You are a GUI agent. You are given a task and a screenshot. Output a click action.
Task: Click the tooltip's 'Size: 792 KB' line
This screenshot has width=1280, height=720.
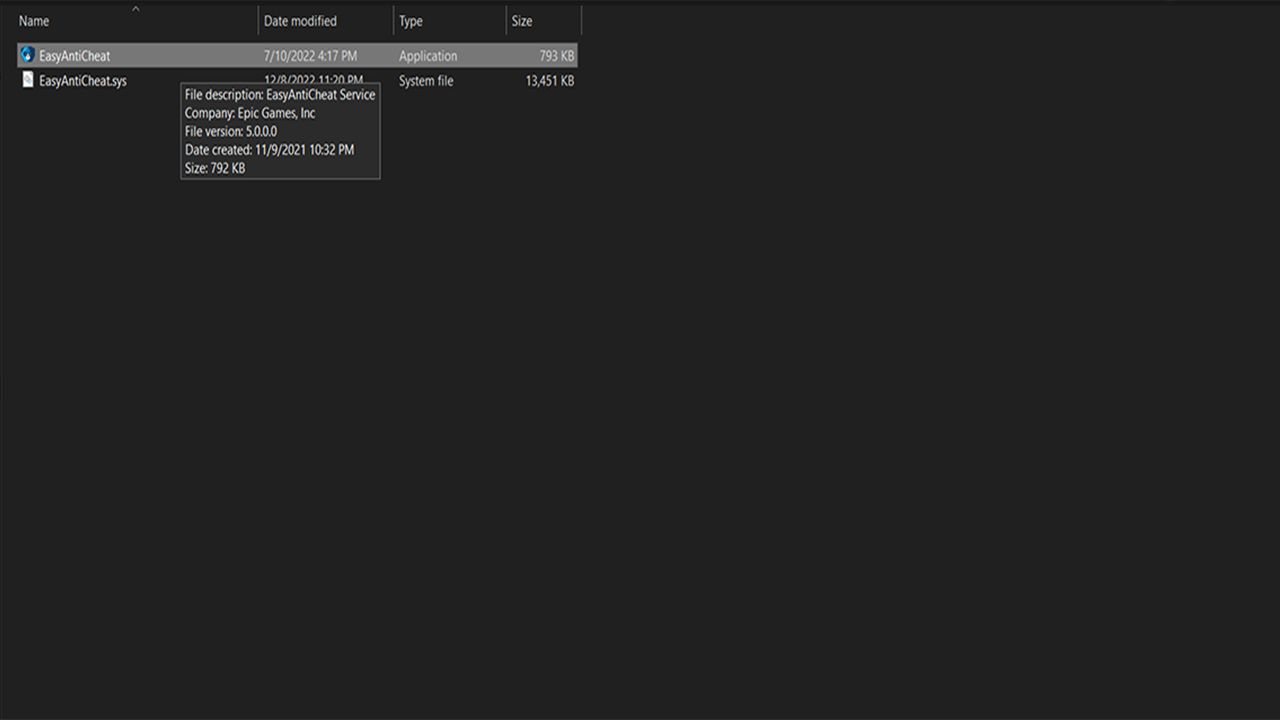(x=215, y=168)
